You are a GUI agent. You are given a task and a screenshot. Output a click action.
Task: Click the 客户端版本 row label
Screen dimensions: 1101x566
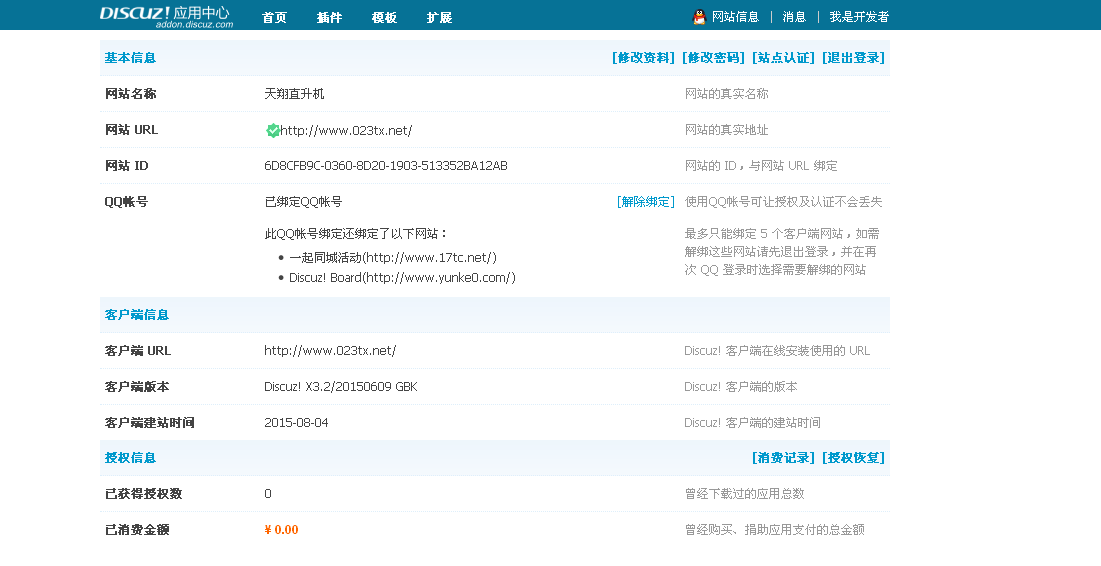pos(137,386)
